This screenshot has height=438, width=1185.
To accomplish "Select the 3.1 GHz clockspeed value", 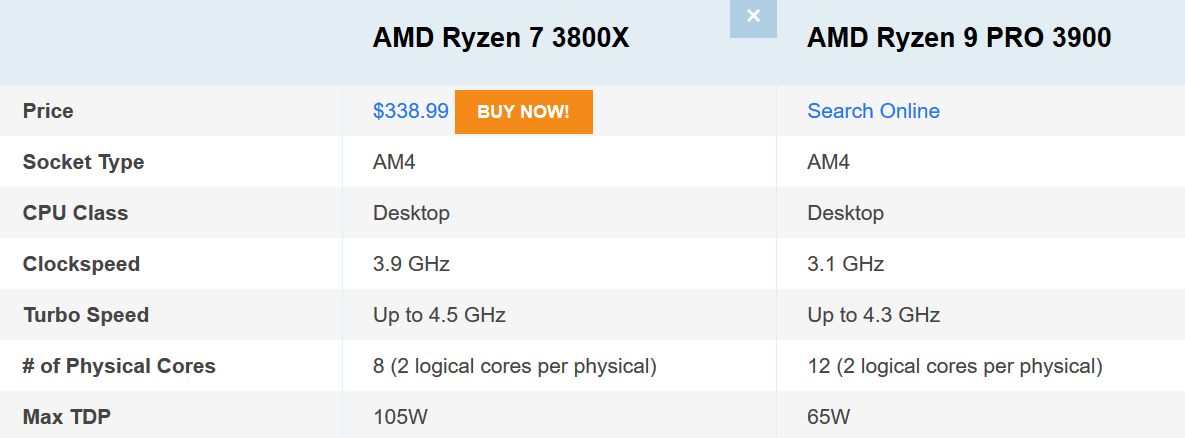I will [x=846, y=264].
